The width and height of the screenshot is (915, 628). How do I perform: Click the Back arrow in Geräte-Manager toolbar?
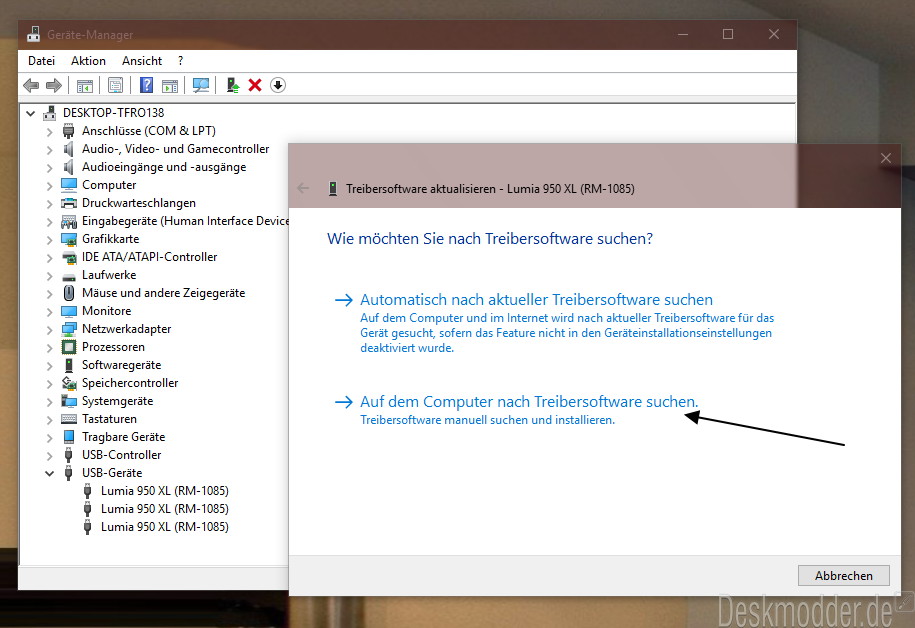tap(31, 86)
